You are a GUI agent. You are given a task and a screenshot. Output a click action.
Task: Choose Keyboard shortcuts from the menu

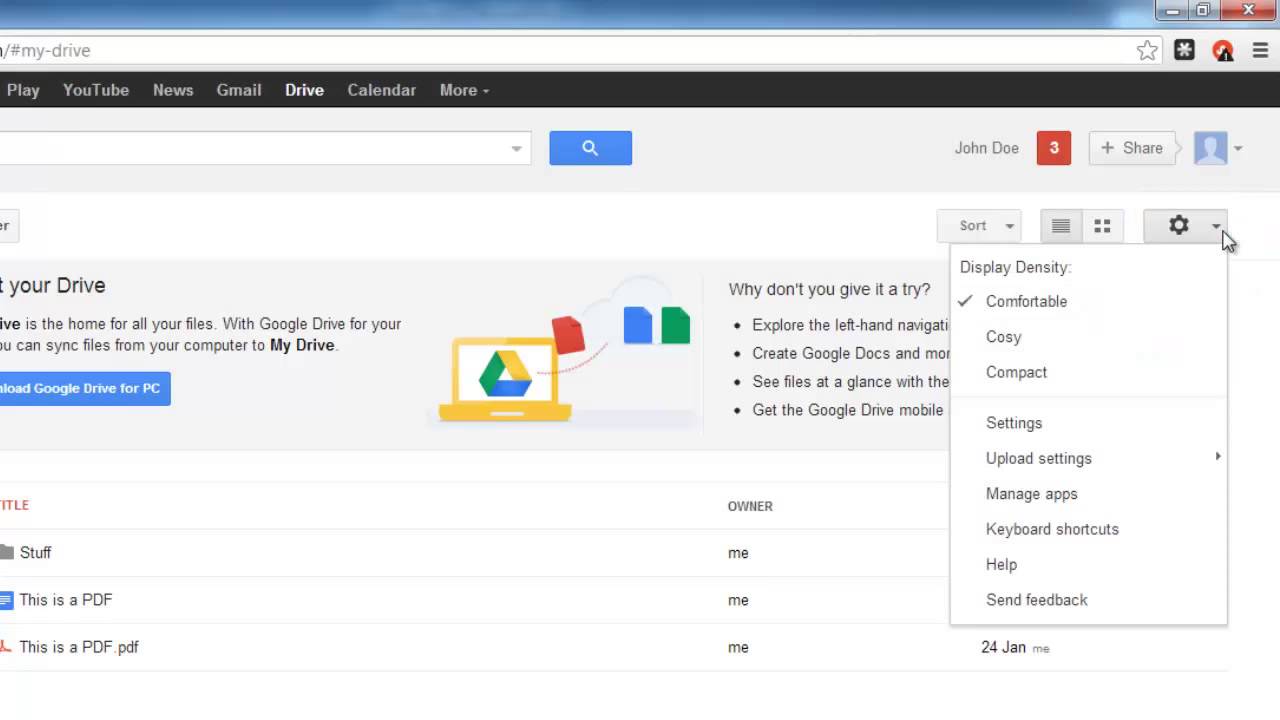pyautogui.click(x=1052, y=529)
